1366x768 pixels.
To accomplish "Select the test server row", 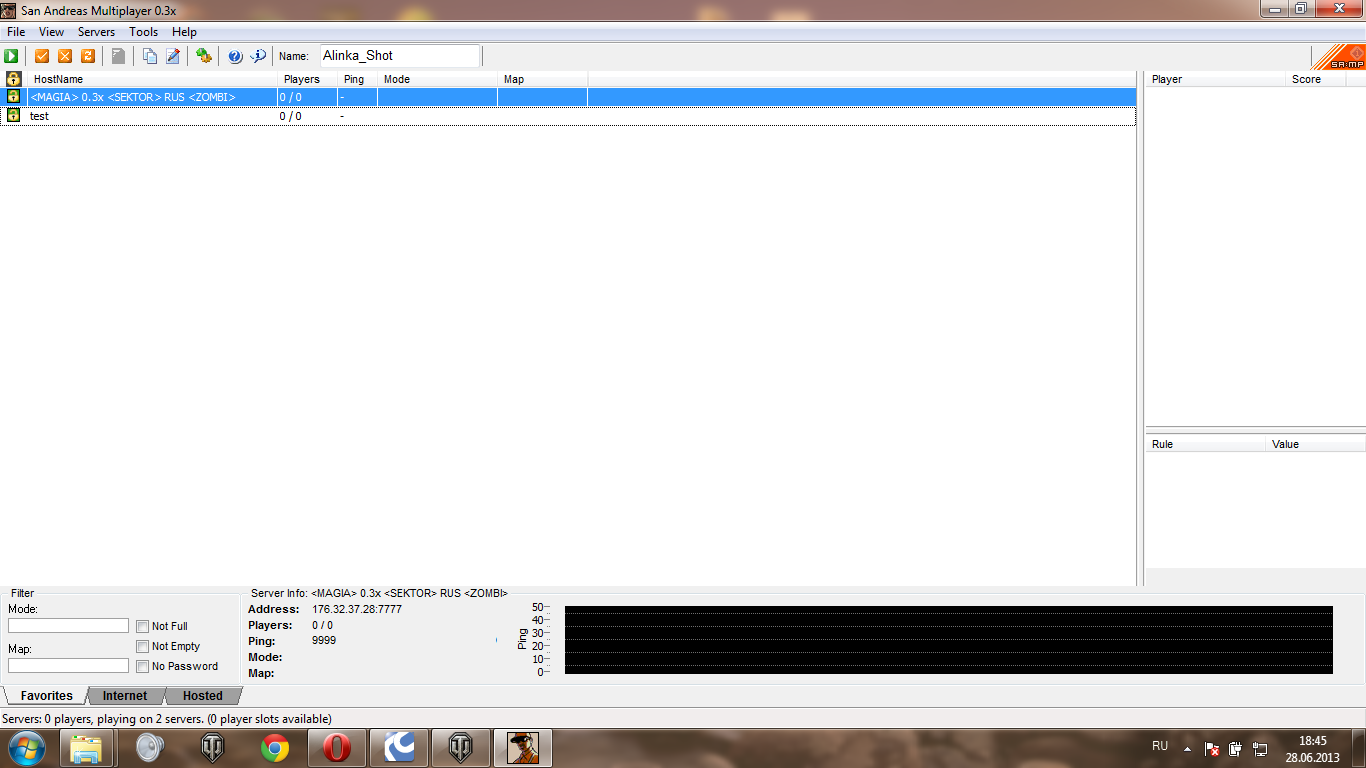I will click(x=568, y=116).
